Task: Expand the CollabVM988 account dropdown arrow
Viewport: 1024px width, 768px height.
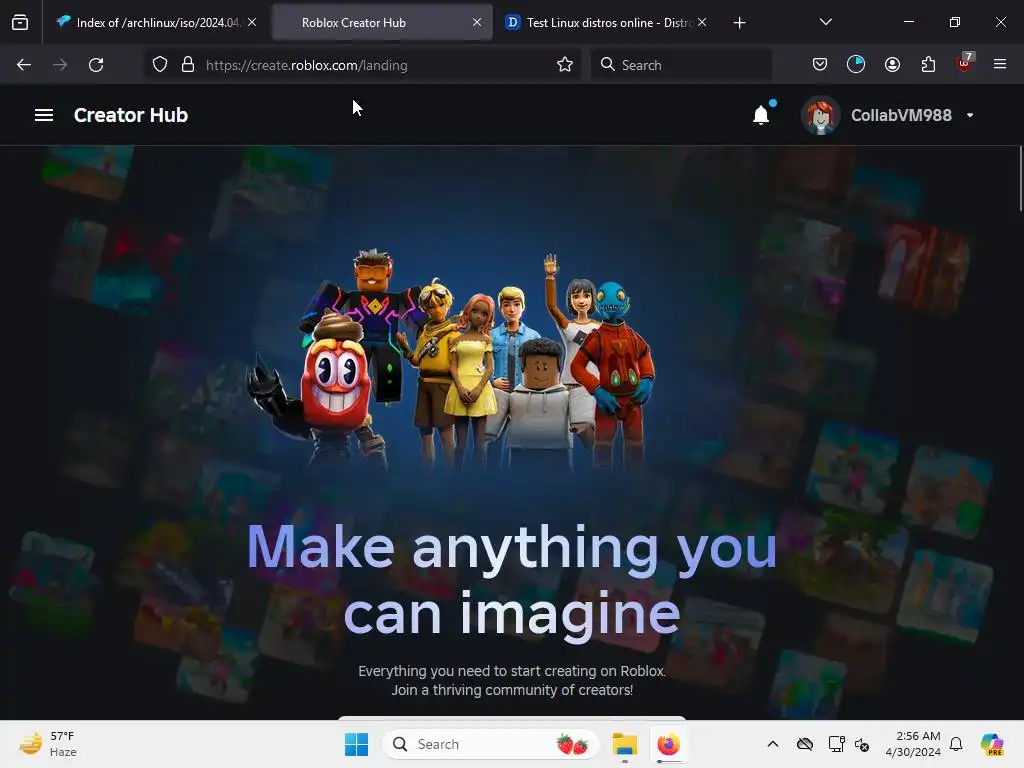Action: [970, 115]
